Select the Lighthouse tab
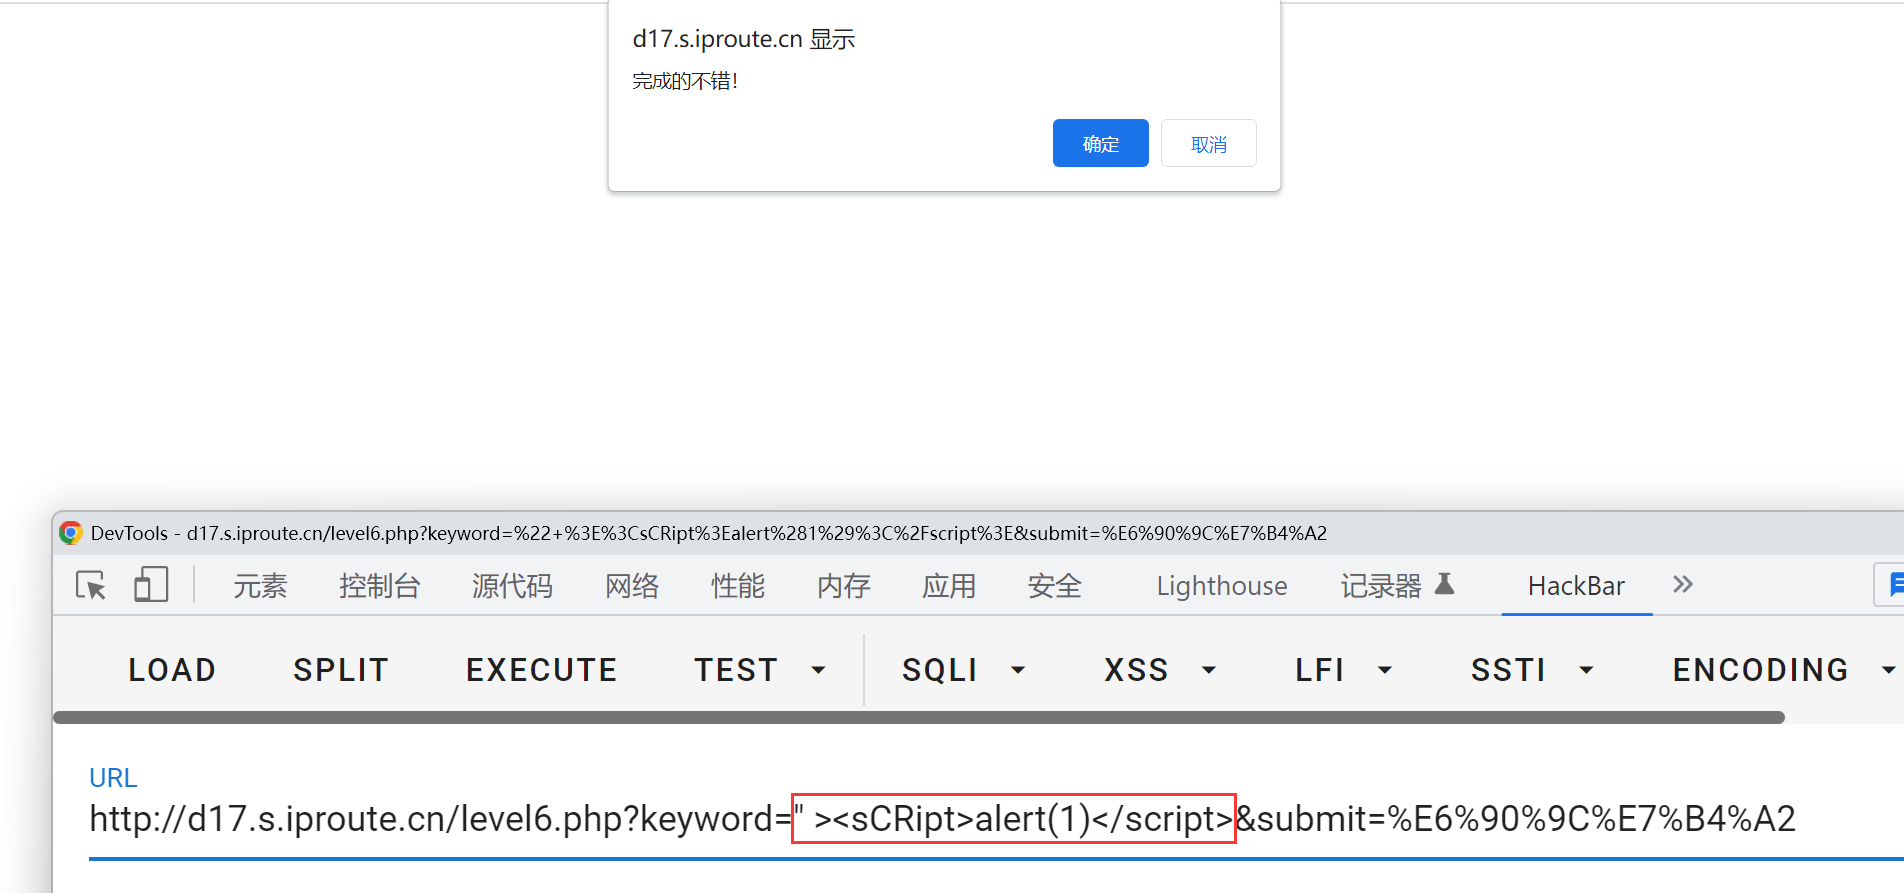Image resolution: width=1904 pixels, height=893 pixels. (1221, 586)
